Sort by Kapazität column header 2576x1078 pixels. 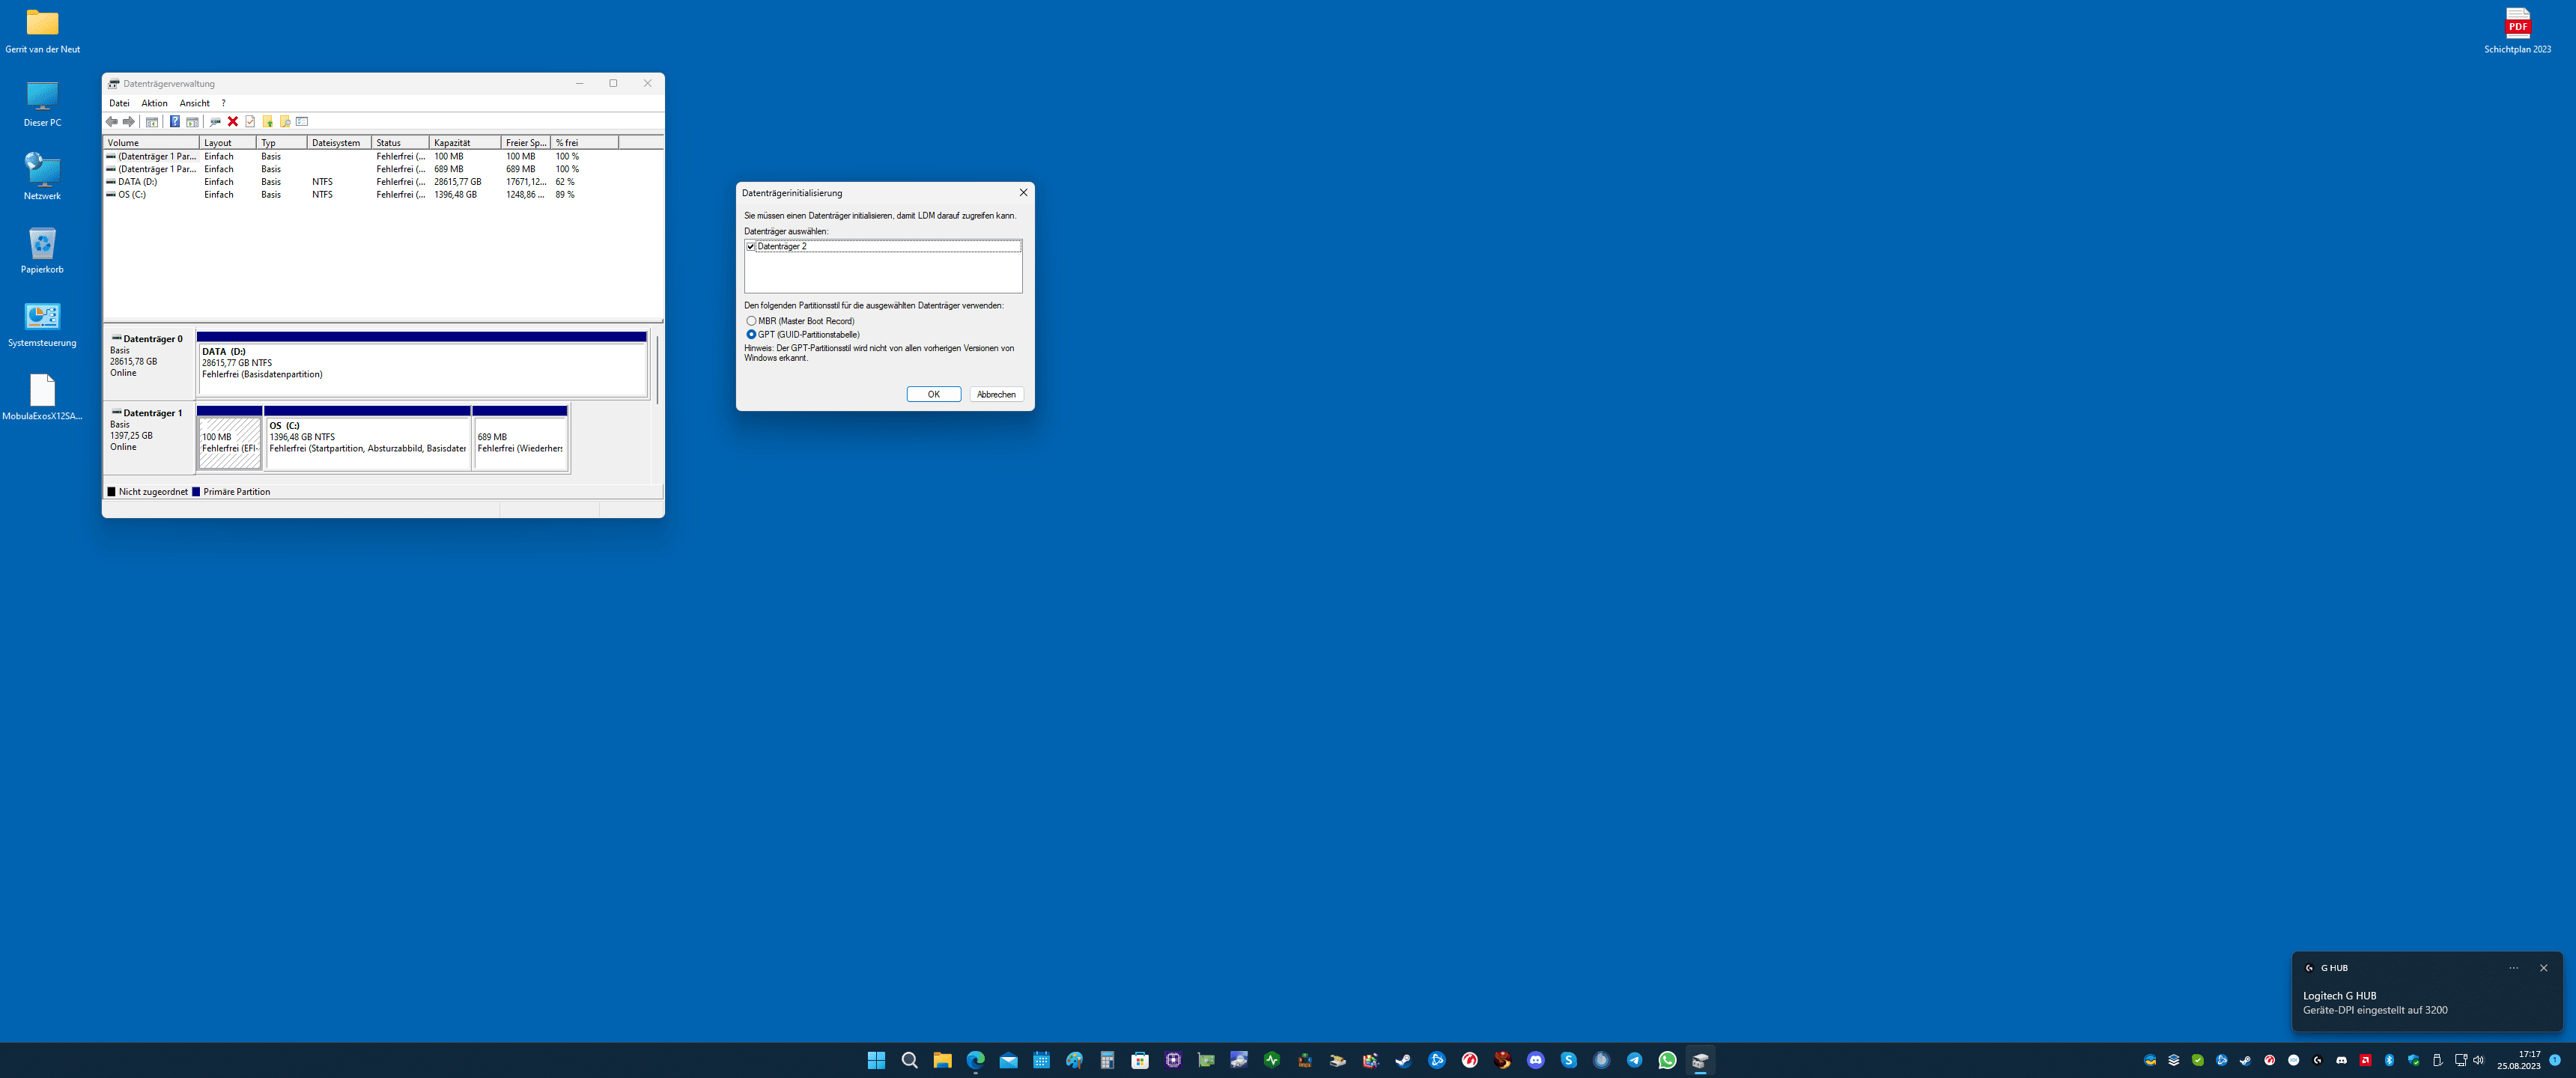point(465,143)
